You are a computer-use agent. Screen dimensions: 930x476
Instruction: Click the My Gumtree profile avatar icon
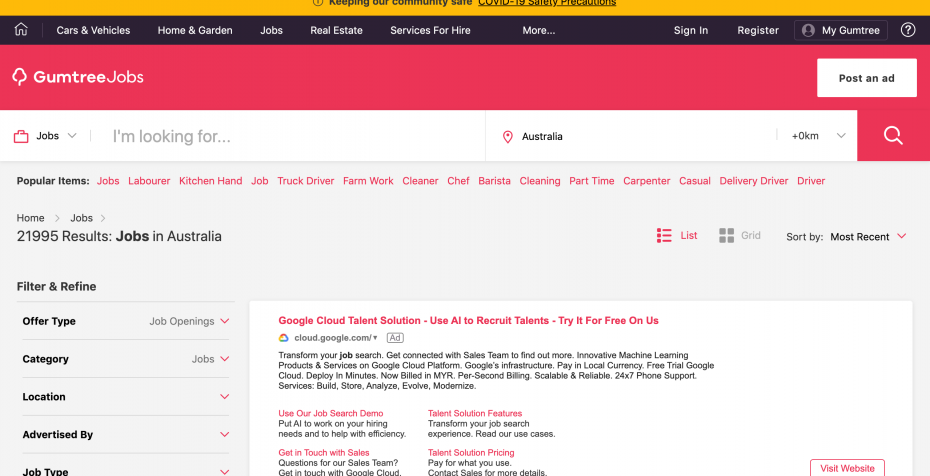808,30
